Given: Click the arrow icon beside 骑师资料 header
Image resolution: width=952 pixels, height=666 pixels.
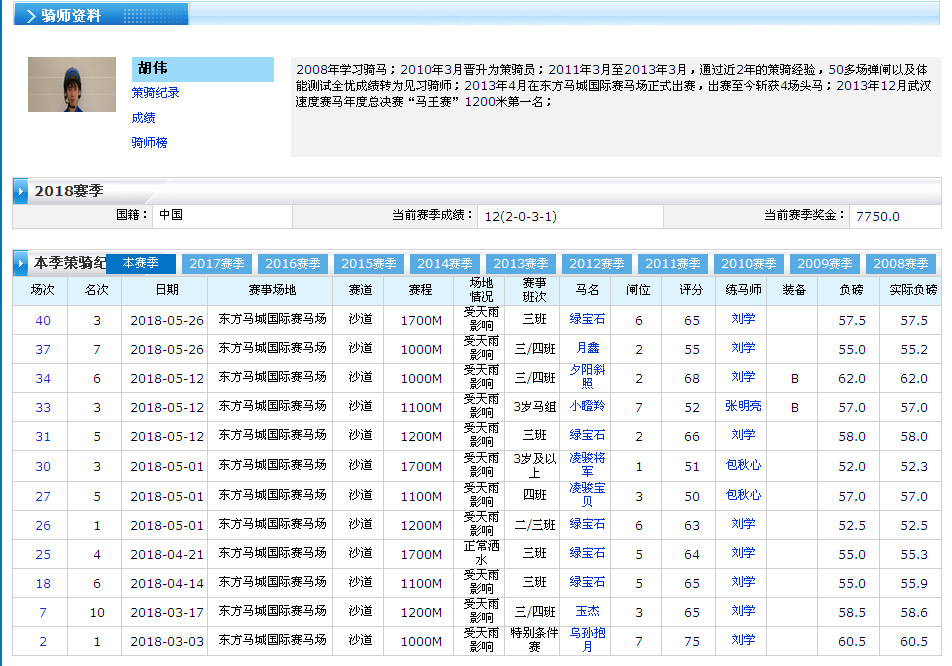Looking at the screenshot, I should pyautogui.click(x=30, y=16).
